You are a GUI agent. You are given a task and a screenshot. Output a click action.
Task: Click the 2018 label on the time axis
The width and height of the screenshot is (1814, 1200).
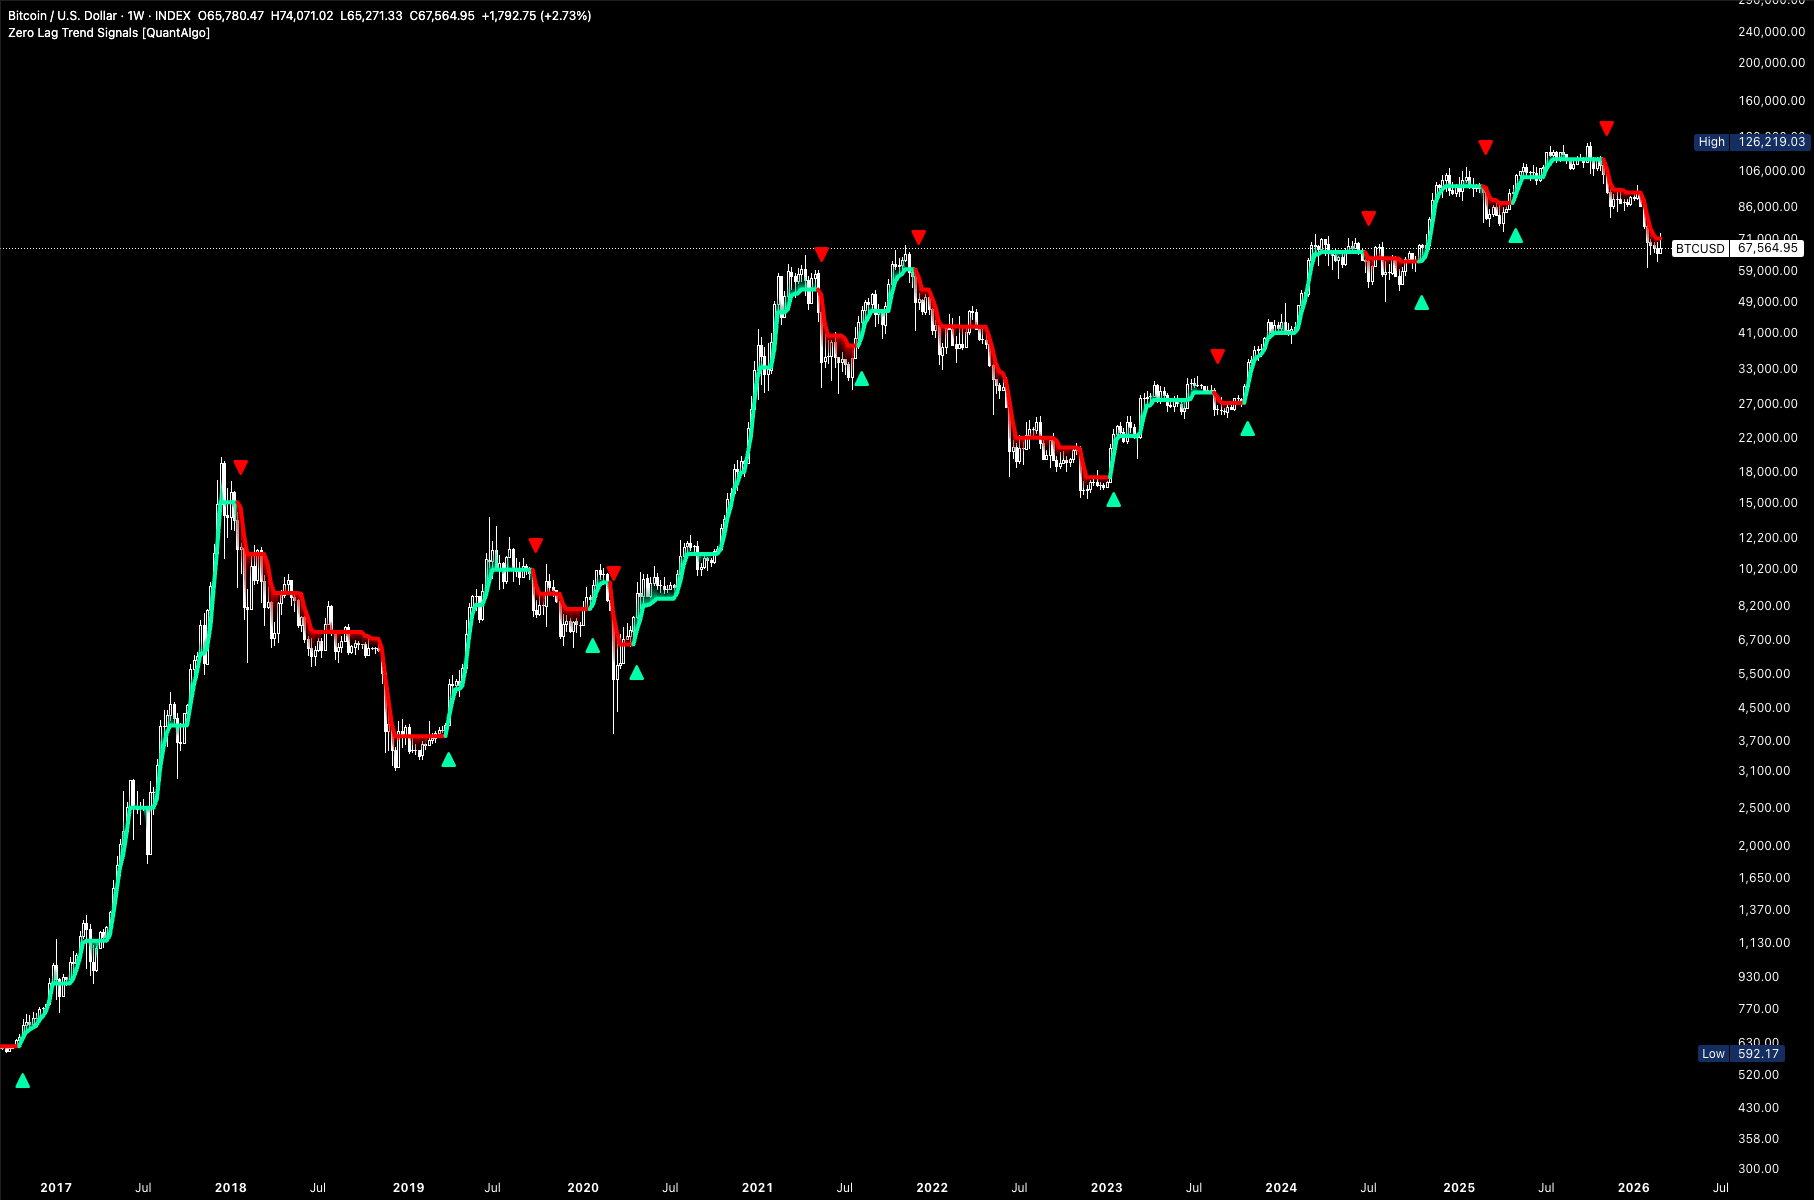(231, 1188)
